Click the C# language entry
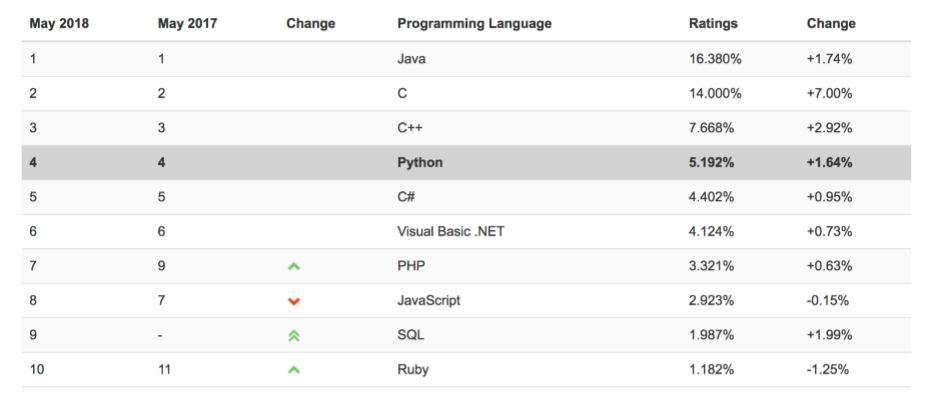Viewport: 936px width, 400px height. pos(406,197)
